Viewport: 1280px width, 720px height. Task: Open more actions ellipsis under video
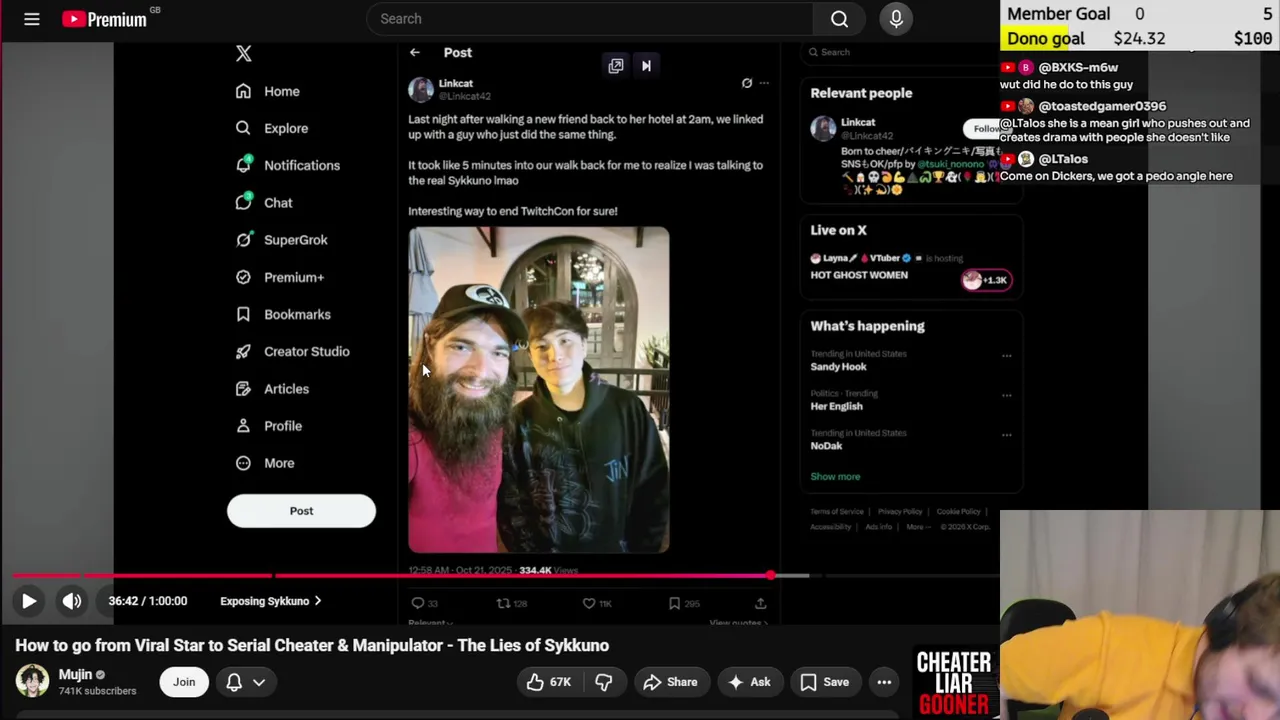(884, 682)
